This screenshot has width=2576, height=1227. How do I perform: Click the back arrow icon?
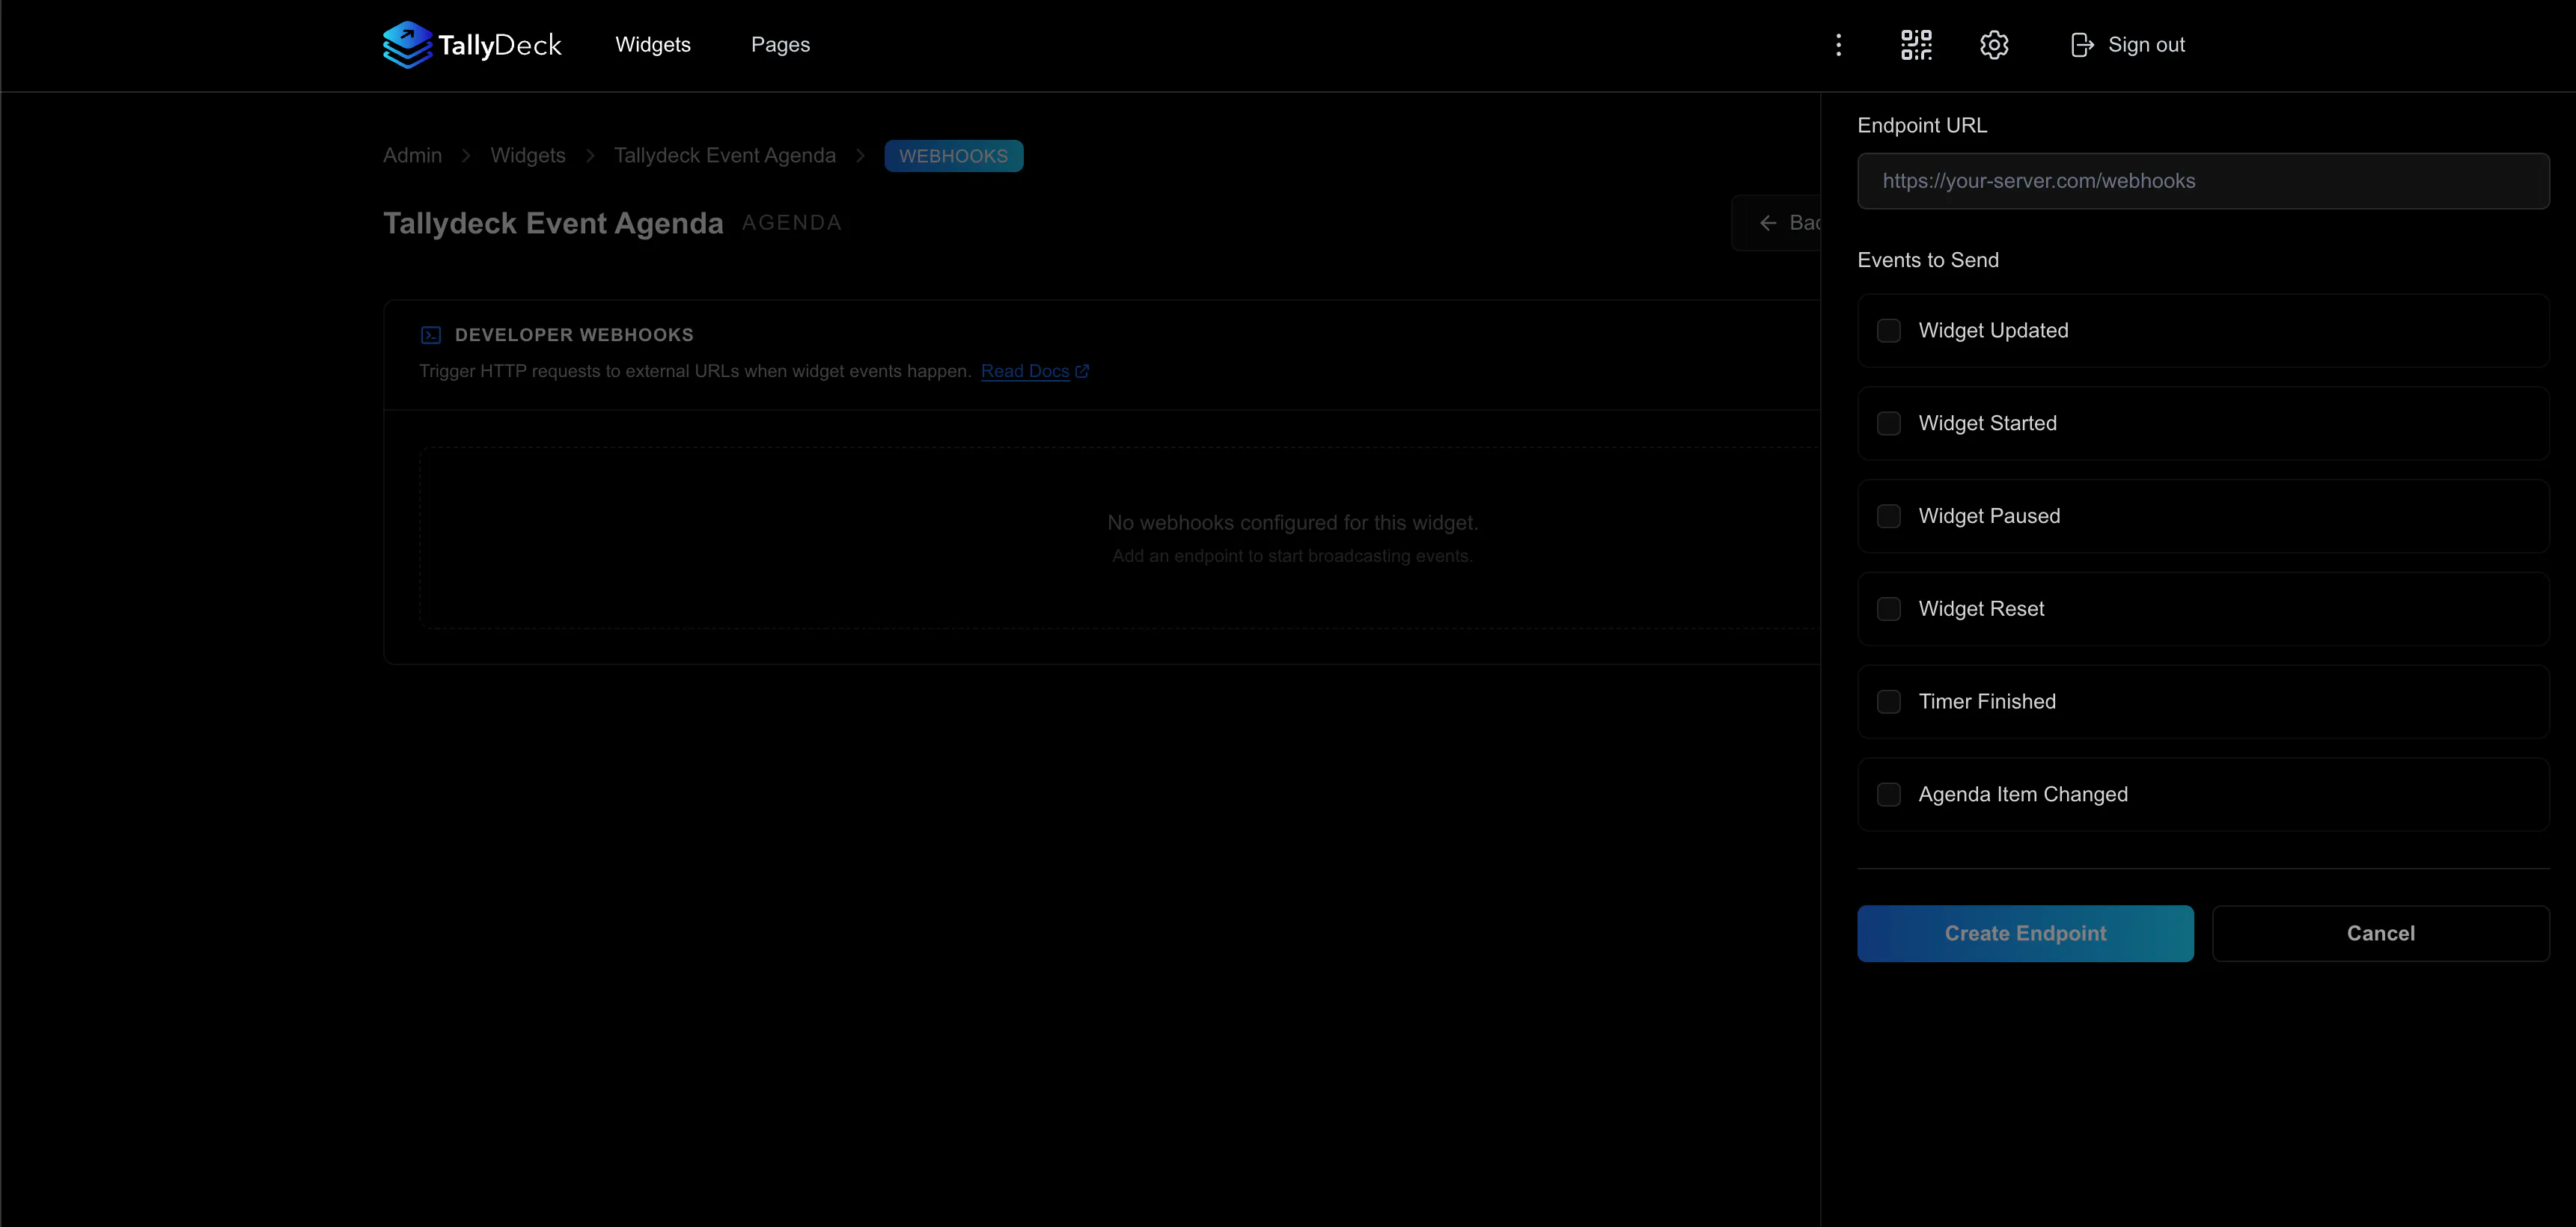tap(1768, 223)
